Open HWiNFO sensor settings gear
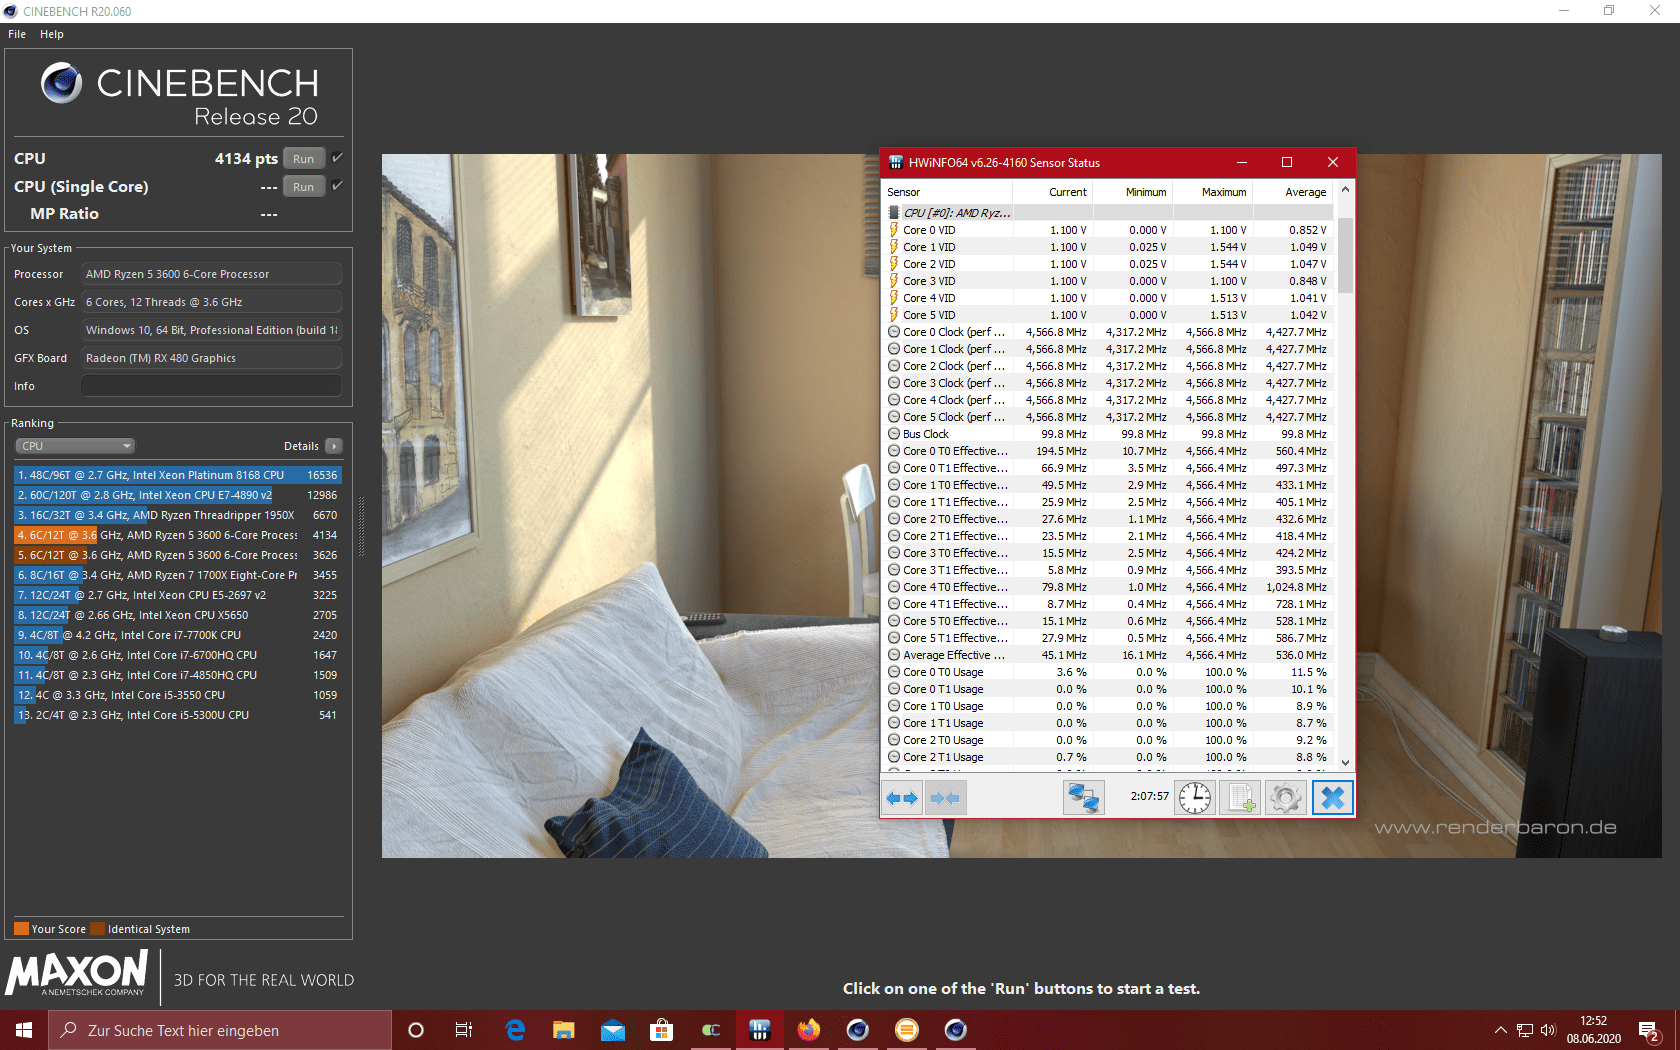 point(1286,798)
